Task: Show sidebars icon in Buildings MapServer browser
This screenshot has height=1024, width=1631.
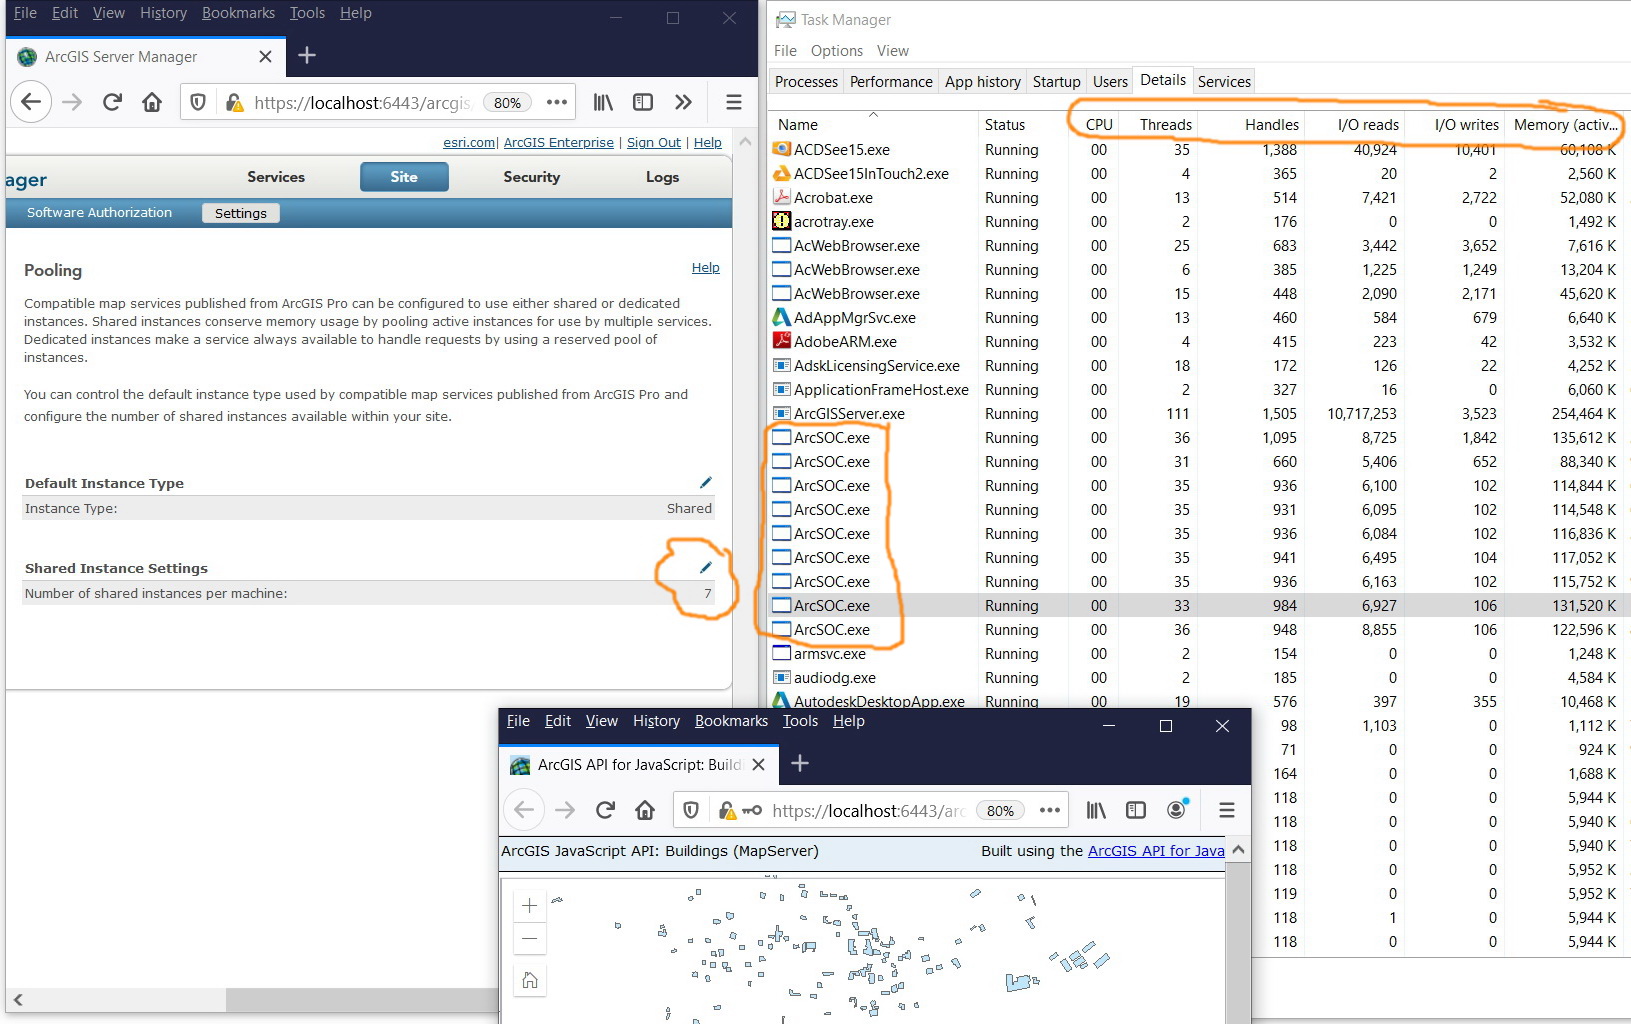Action: pyautogui.click(x=1135, y=810)
